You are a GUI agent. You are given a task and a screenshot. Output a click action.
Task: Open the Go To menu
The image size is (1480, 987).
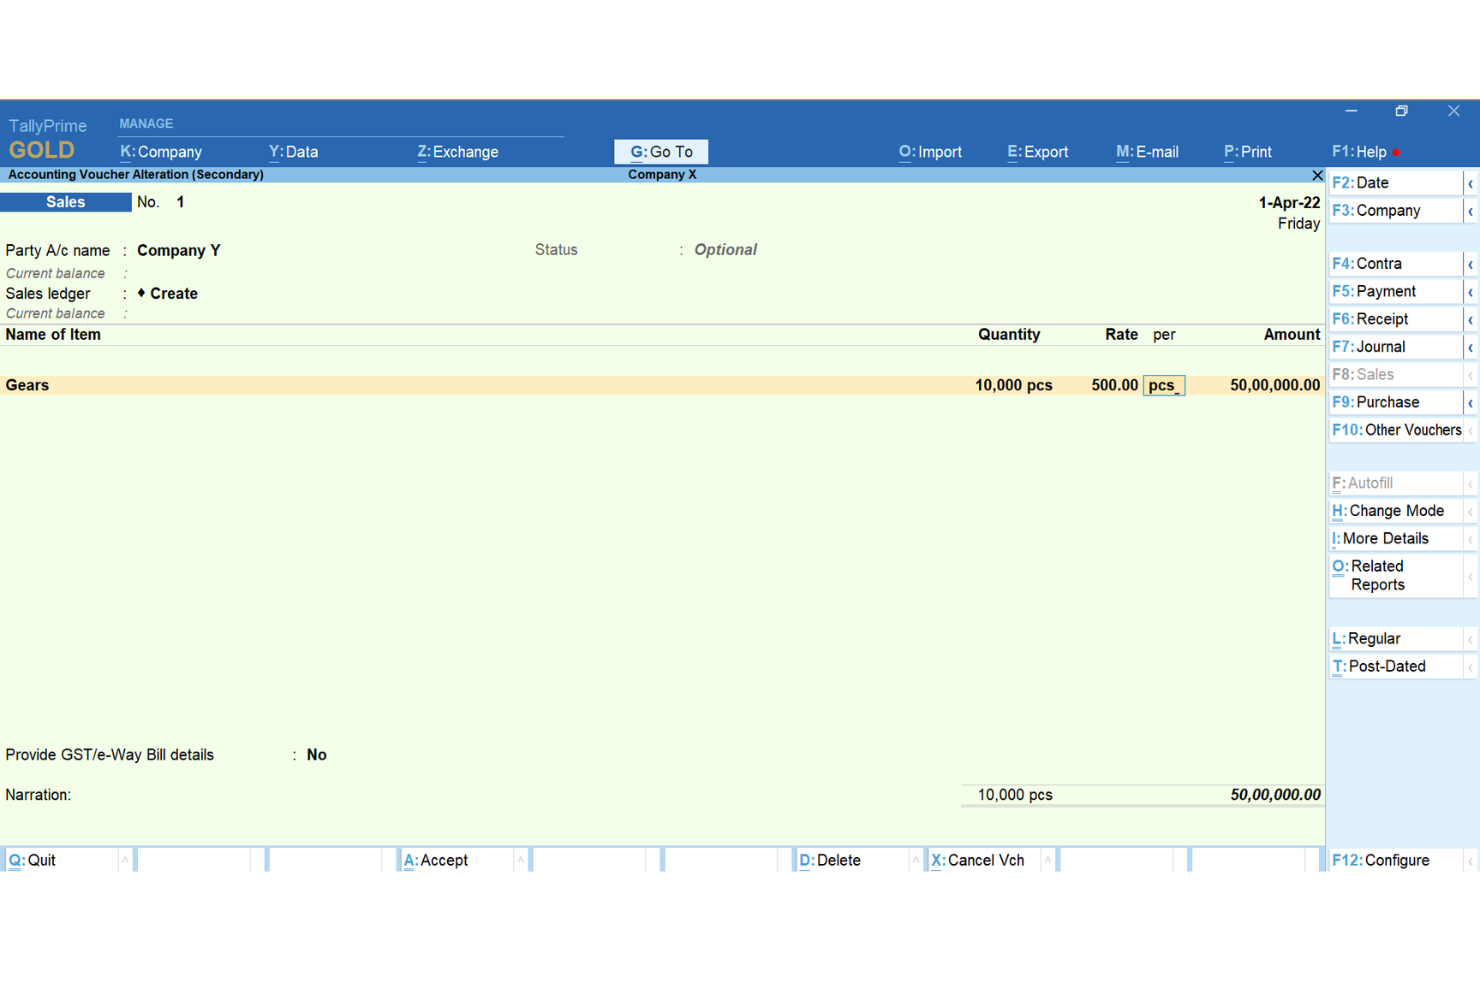(x=660, y=151)
